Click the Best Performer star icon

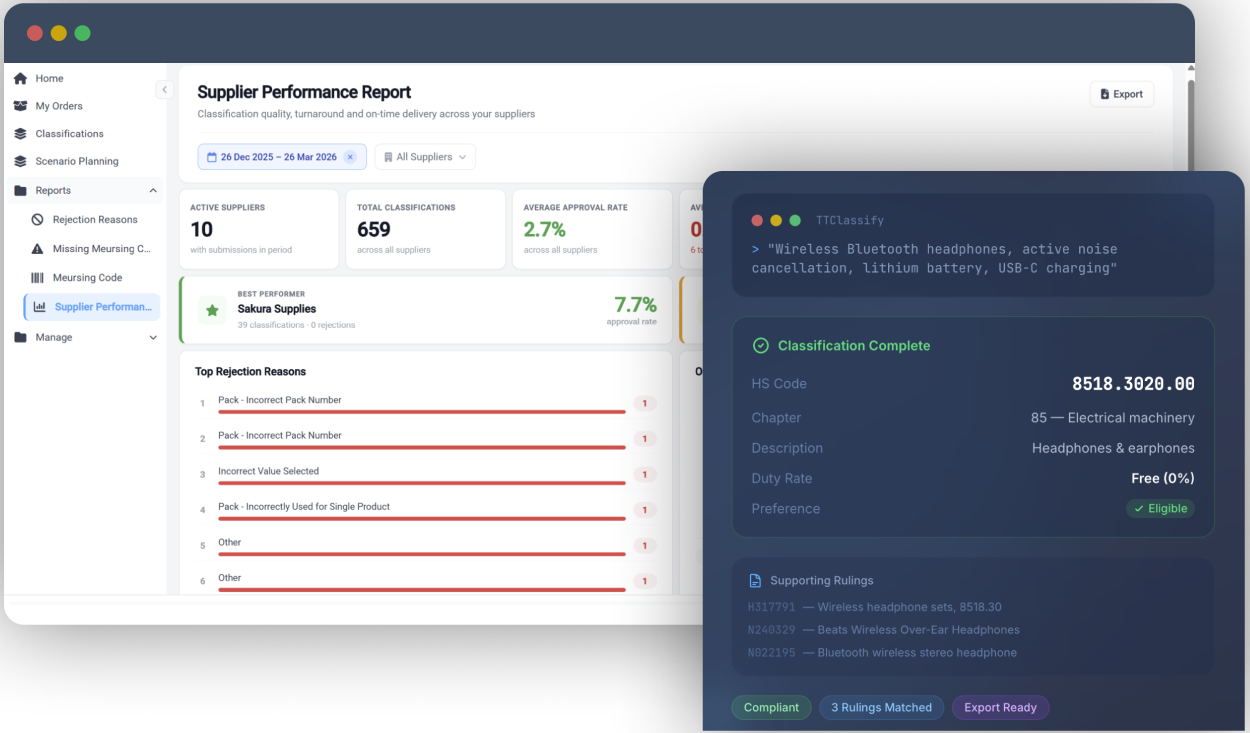(x=212, y=311)
